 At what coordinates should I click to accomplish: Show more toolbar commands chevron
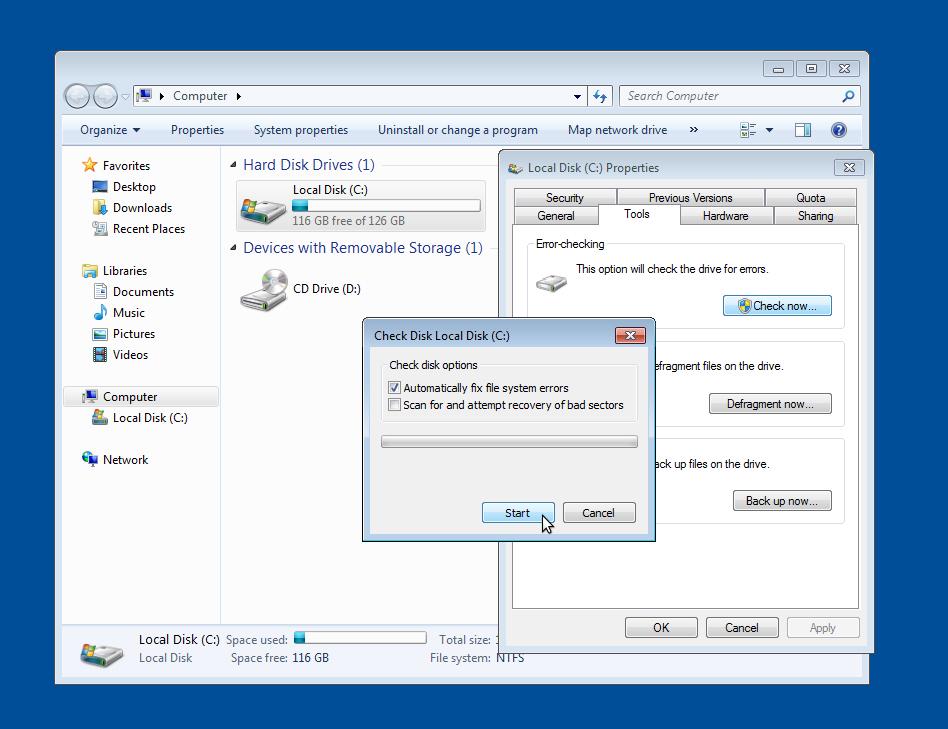click(x=693, y=129)
